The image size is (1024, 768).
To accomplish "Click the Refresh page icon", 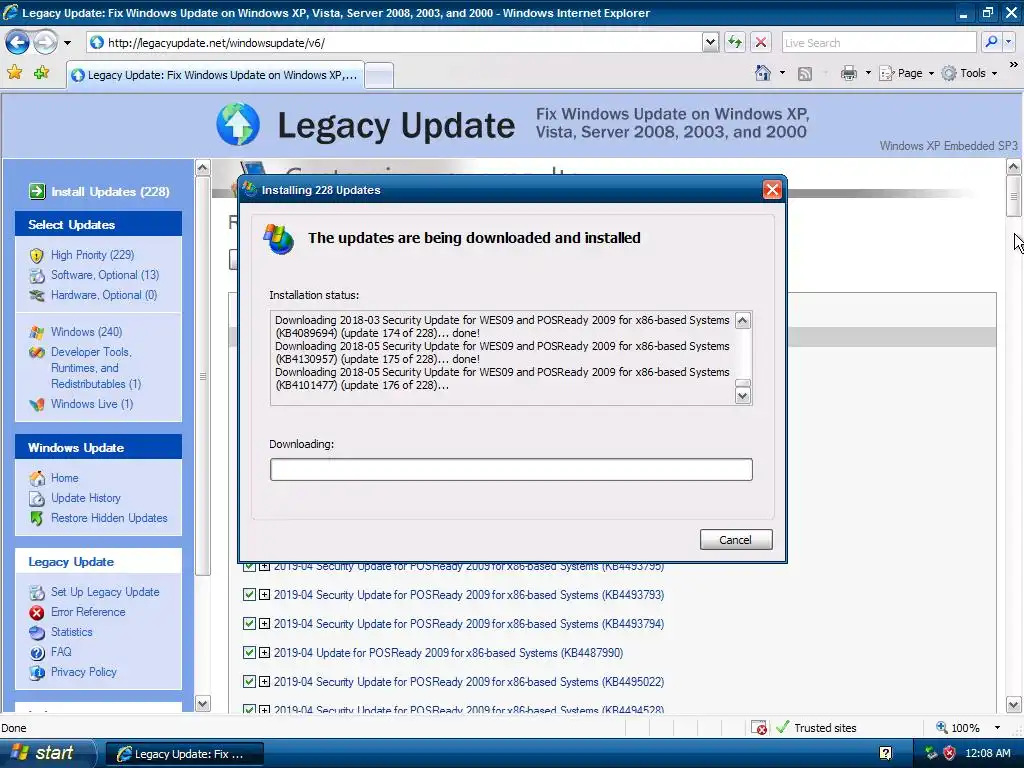I will point(735,42).
